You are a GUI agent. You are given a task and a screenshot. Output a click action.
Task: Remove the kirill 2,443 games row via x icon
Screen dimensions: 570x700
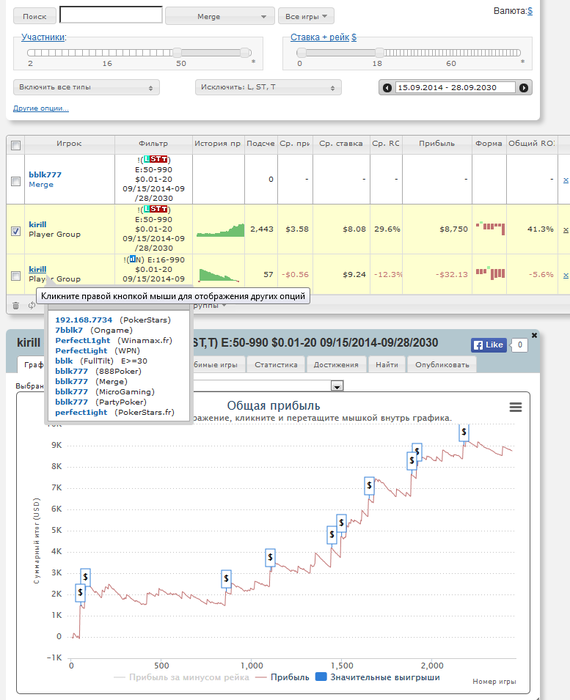click(566, 230)
